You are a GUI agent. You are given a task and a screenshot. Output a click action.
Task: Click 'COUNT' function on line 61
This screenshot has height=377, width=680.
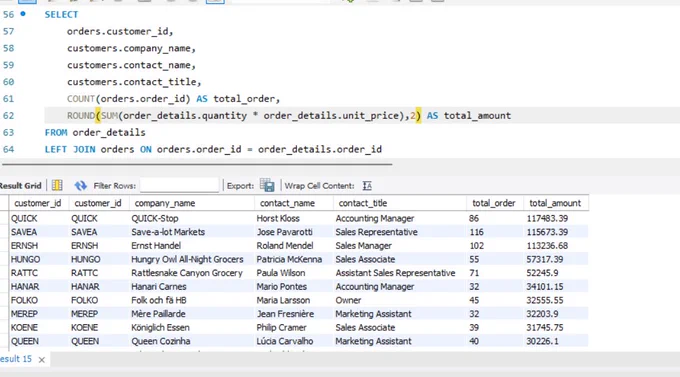point(81,98)
